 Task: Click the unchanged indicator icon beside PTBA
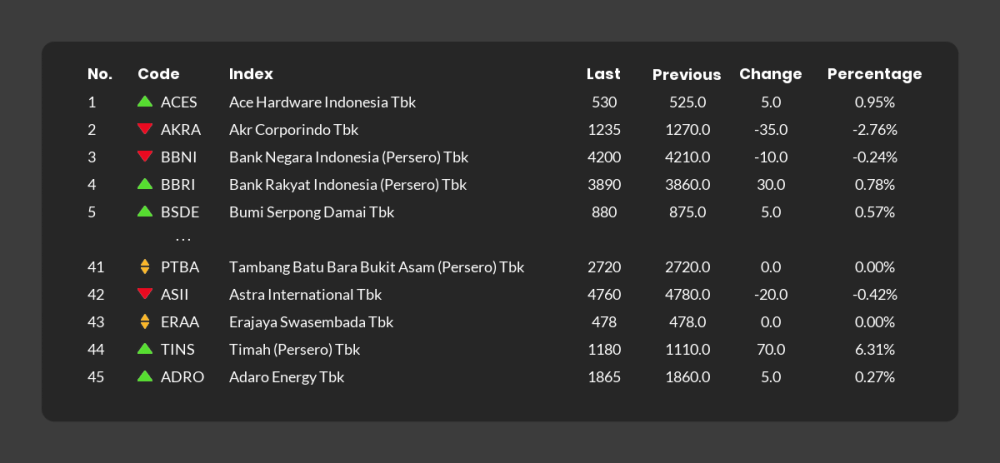(x=145, y=267)
